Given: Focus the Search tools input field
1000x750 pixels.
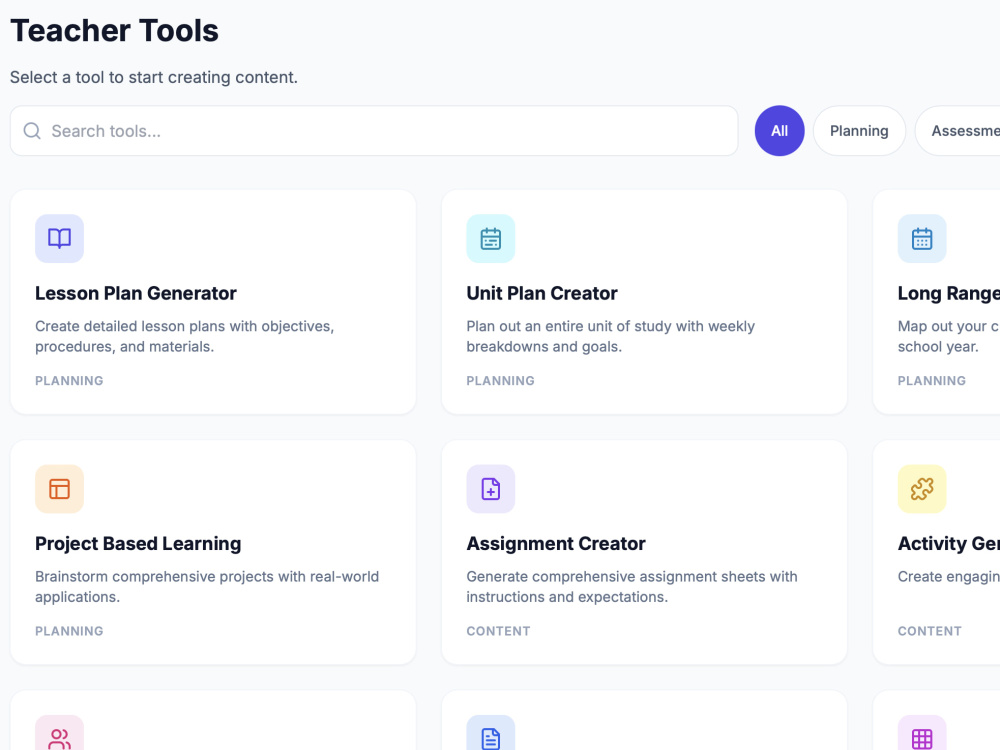Looking at the screenshot, I should tap(374, 131).
